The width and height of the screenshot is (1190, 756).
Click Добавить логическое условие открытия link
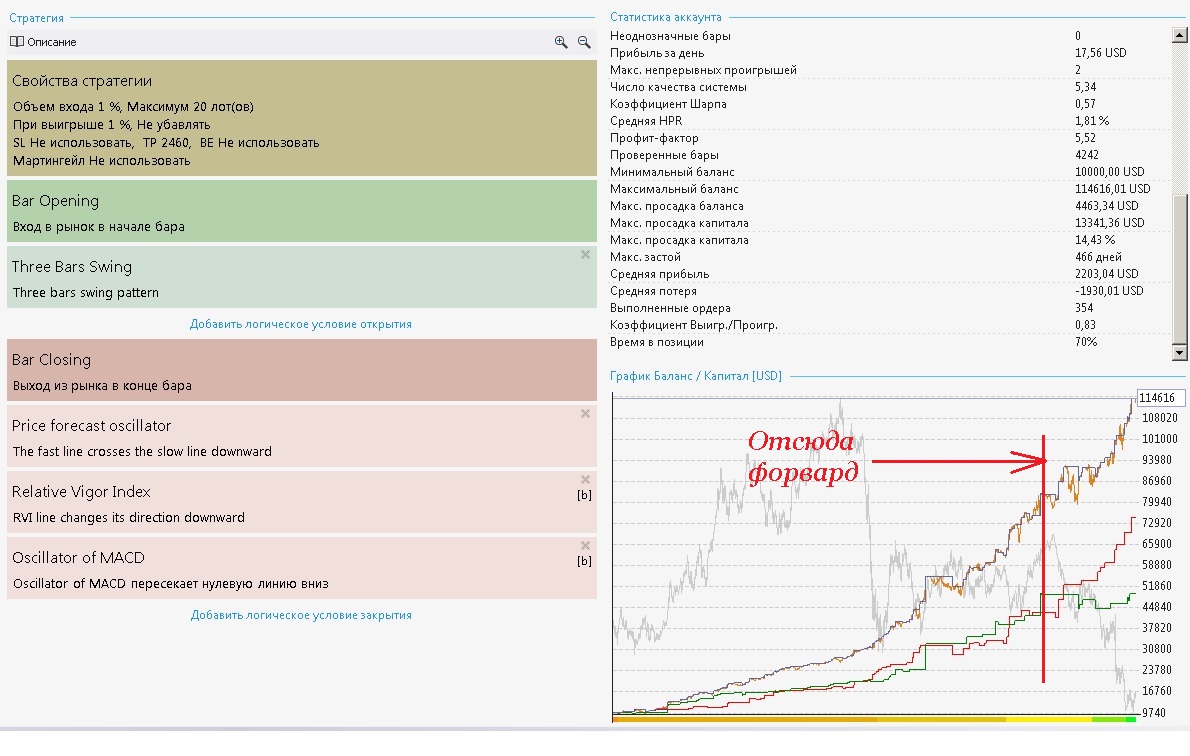pyautogui.click(x=301, y=324)
